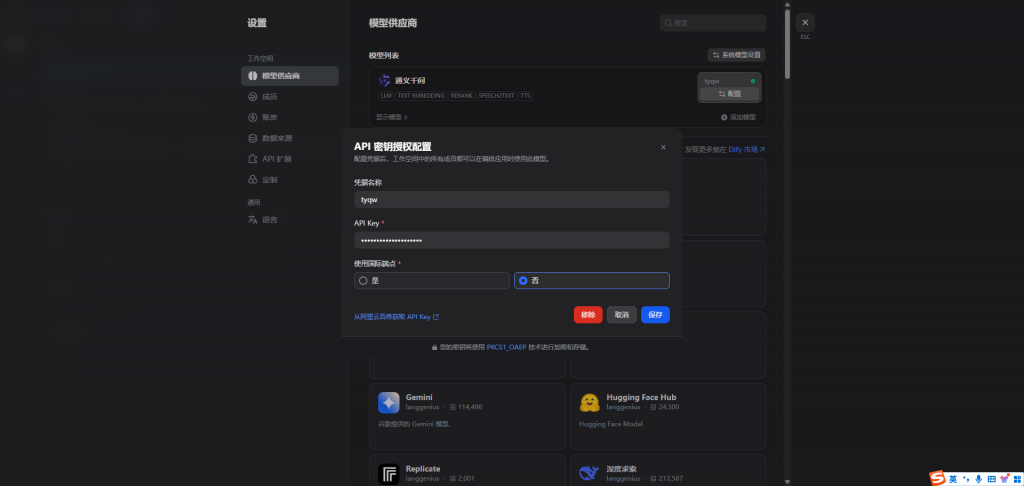The image size is (1024, 486).
Task: Click the Hugging Face Hub emoji icon
Action: (x=589, y=402)
